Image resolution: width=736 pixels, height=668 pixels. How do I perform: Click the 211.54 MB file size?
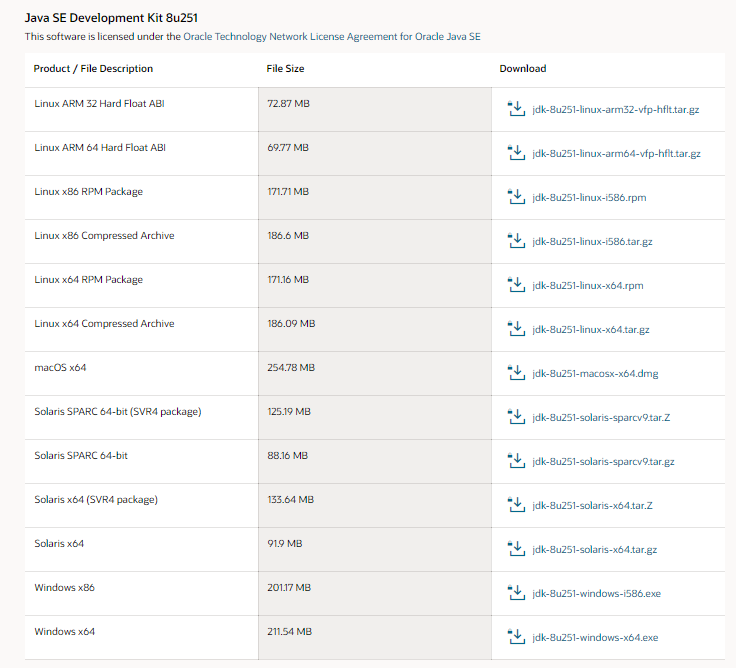[x=290, y=631]
